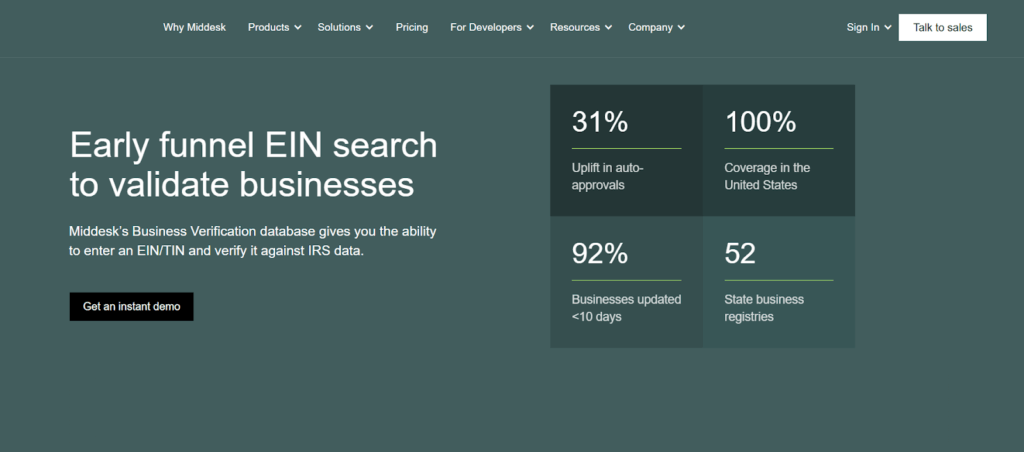Viewport: 1024px width, 452px height.
Task: Expand the Solutions dropdown chevron
Action: [370, 27]
